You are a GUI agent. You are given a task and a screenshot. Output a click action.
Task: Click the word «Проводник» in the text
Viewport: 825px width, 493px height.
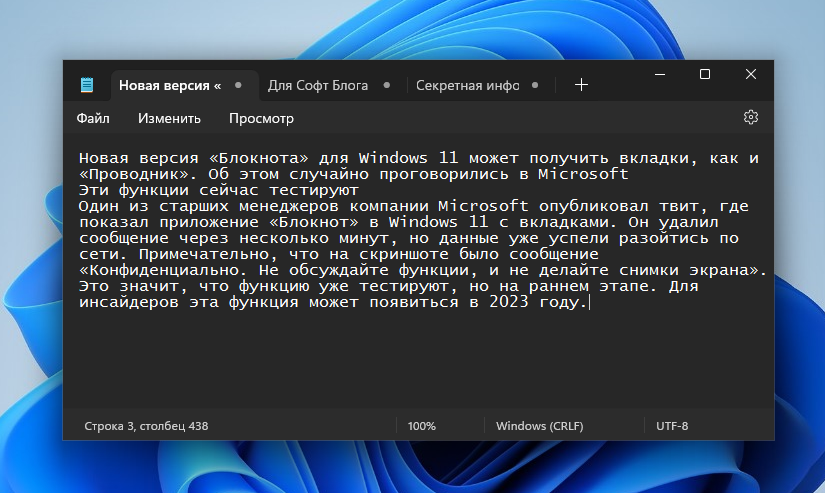[134, 174]
